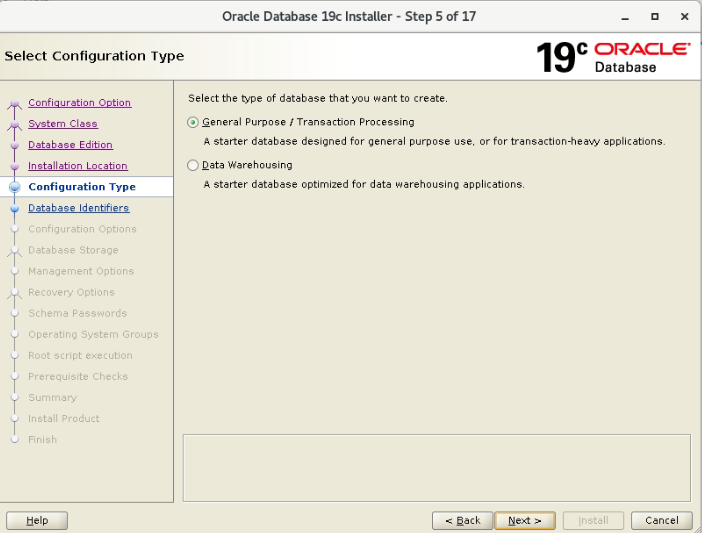Select Data Warehousing radio button

[193, 165]
